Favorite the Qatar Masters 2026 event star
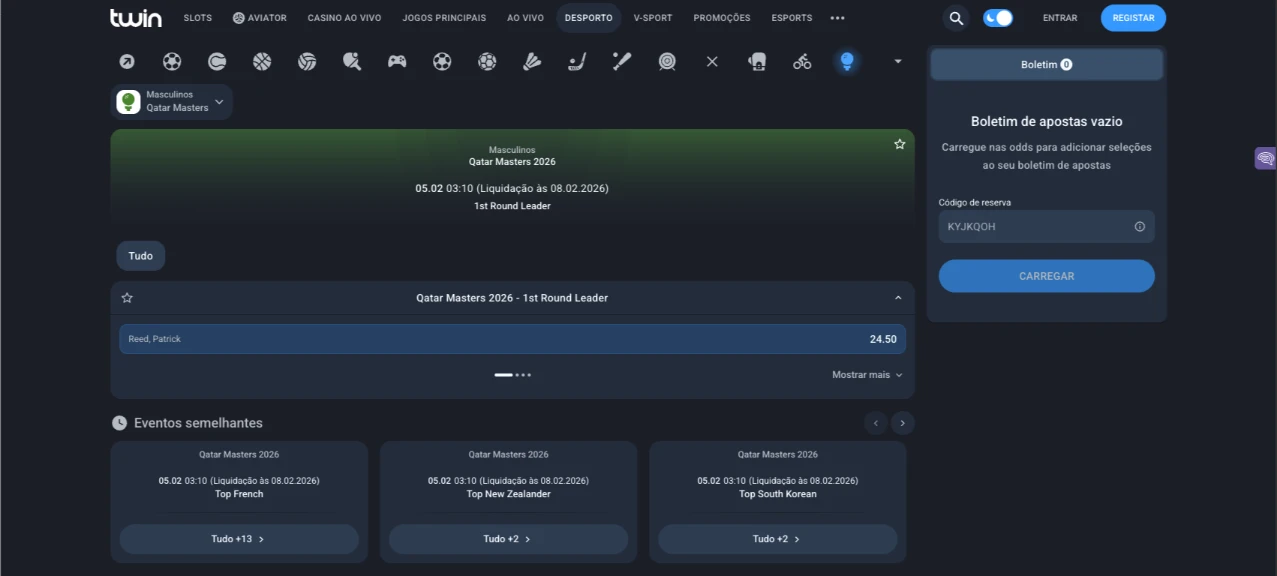1277x576 pixels. 899,144
